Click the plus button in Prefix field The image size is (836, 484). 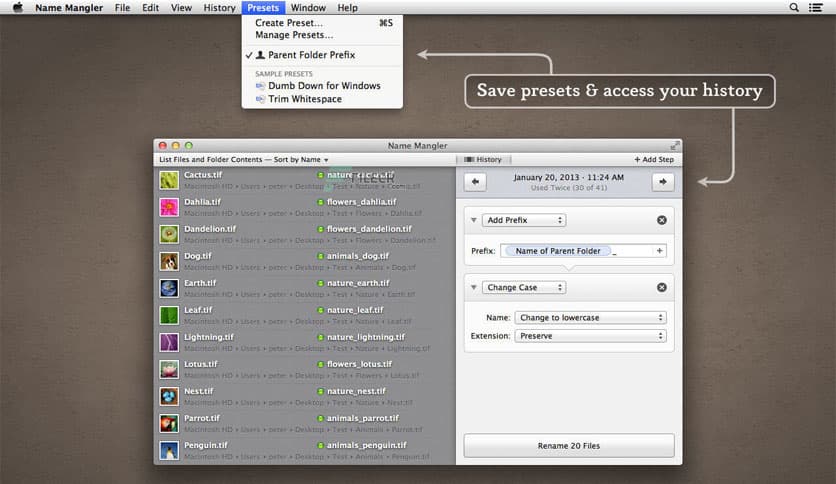[660, 251]
